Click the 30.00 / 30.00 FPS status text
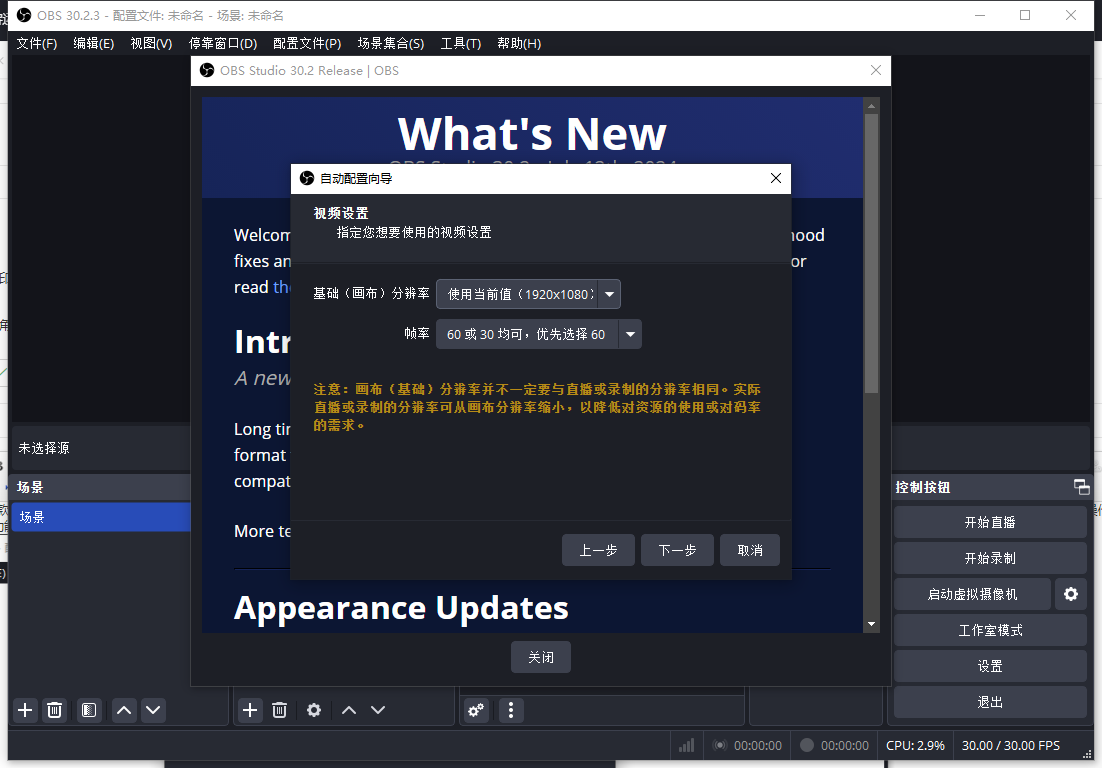This screenshot has height=768, width=1102. tap(1011, 746)
